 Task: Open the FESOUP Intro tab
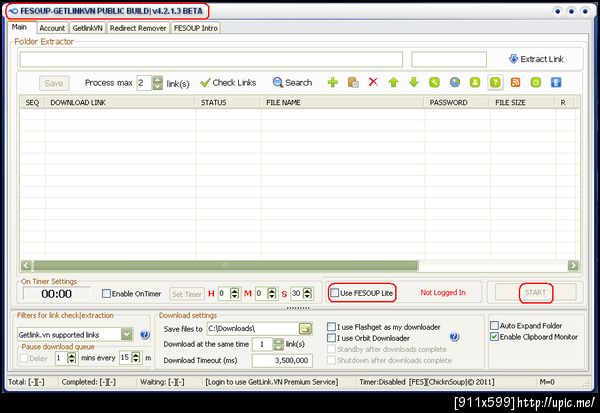(196, 28)
